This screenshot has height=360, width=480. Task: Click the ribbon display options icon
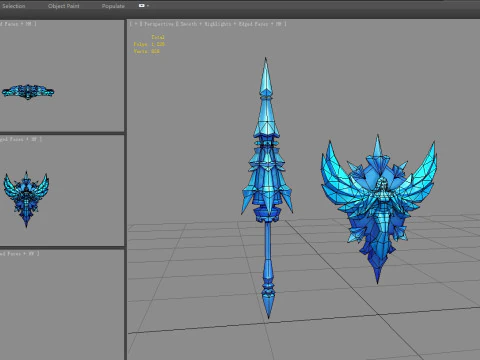[x=142, y=6]
